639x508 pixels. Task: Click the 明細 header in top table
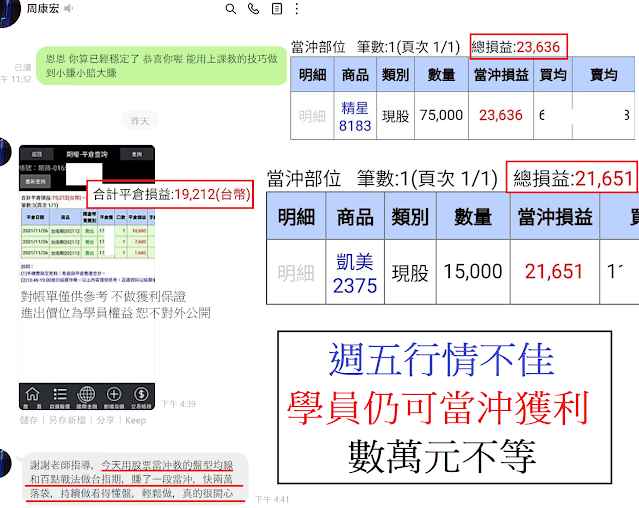pyautogui.click(x=312, y=75)
